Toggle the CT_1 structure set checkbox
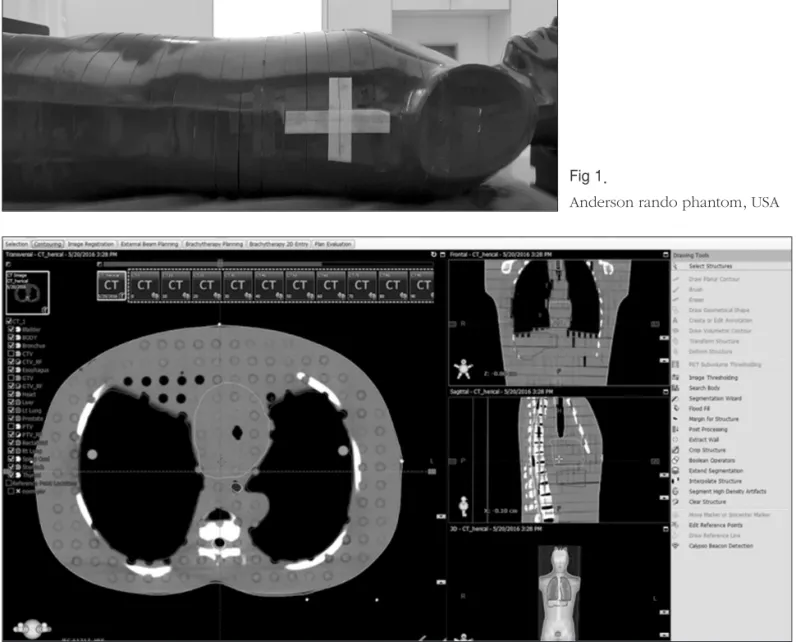Screen dimensions: 796x642 [9, 321]
